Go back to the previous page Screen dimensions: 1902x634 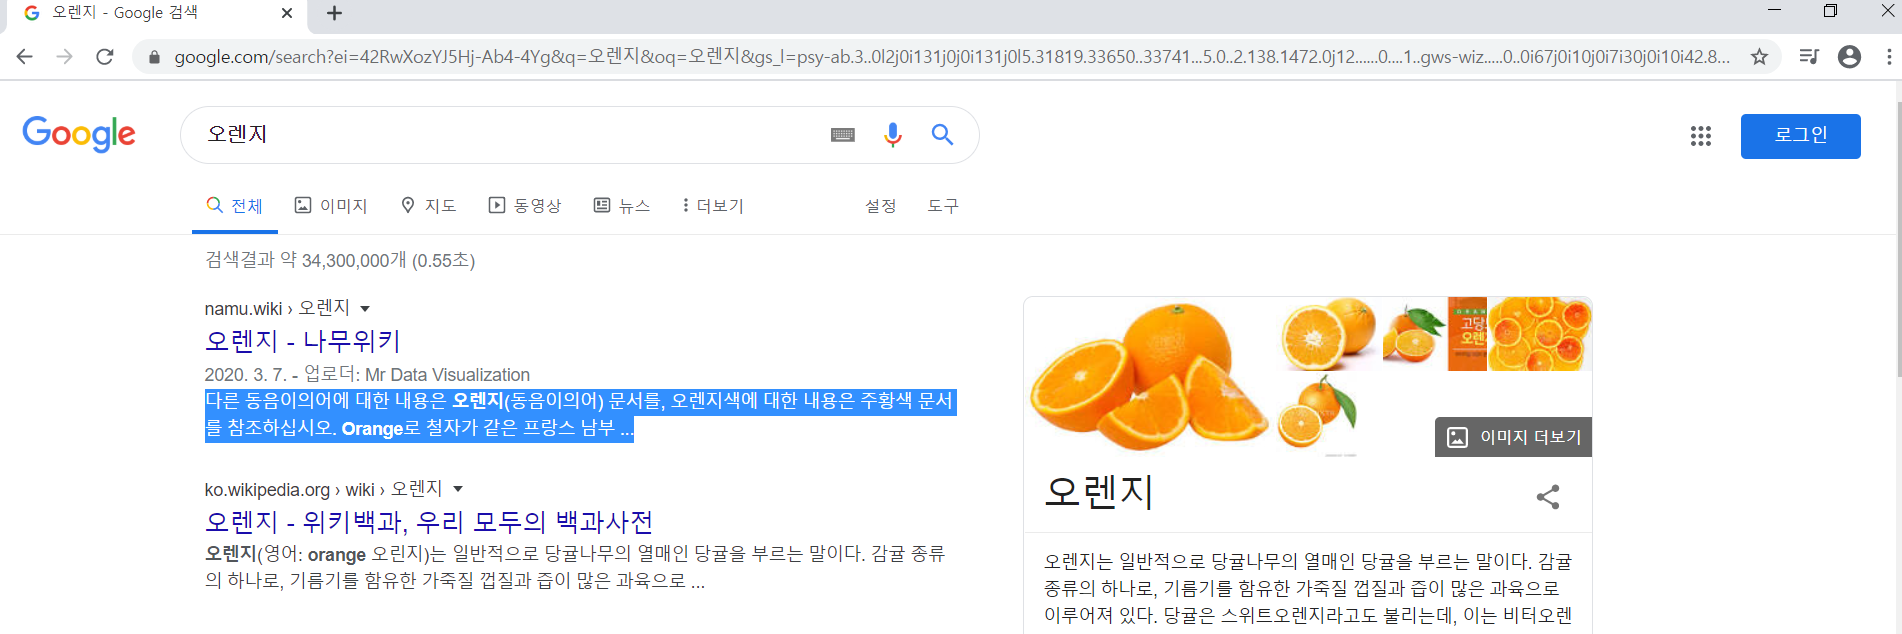pos(25,57)
